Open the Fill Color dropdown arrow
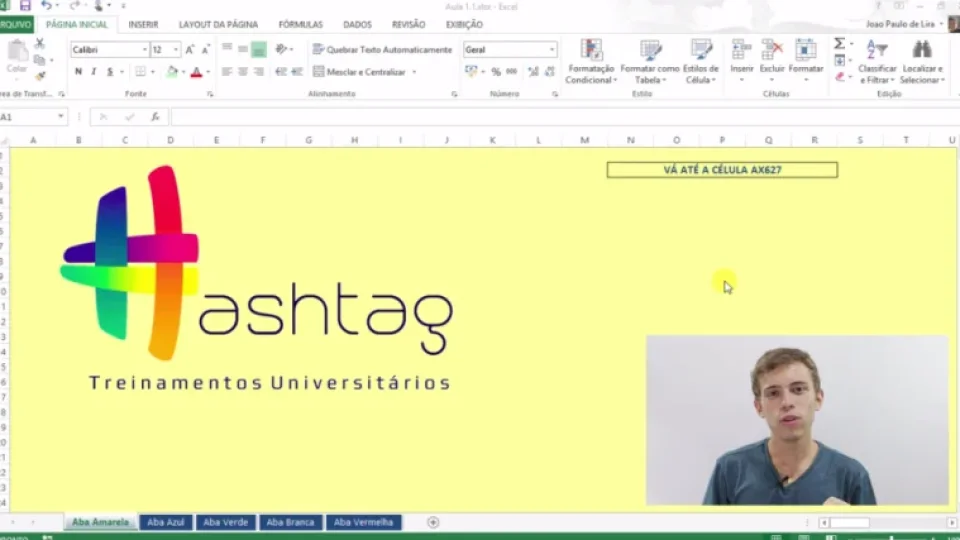 coord(183,72)
